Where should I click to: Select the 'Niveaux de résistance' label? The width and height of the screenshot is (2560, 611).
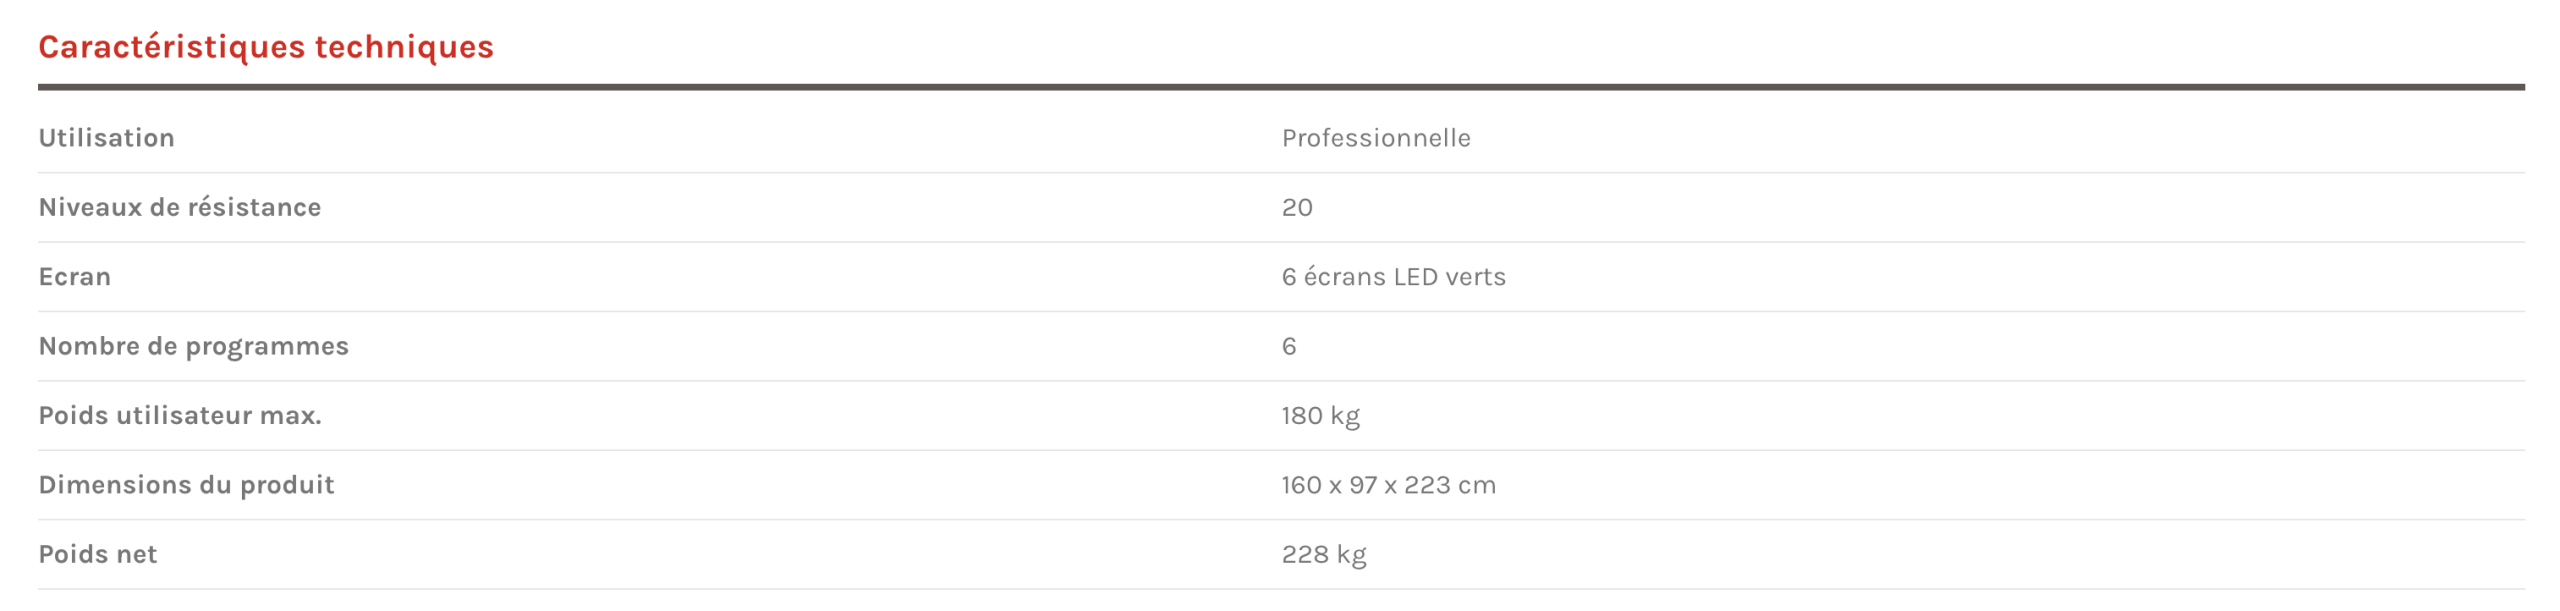point(180,207)
